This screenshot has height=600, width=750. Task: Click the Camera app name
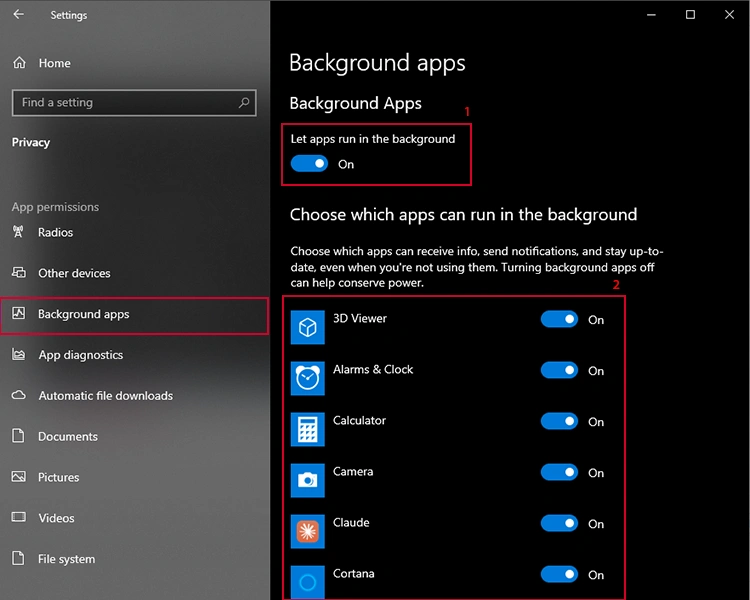(353, 471)
